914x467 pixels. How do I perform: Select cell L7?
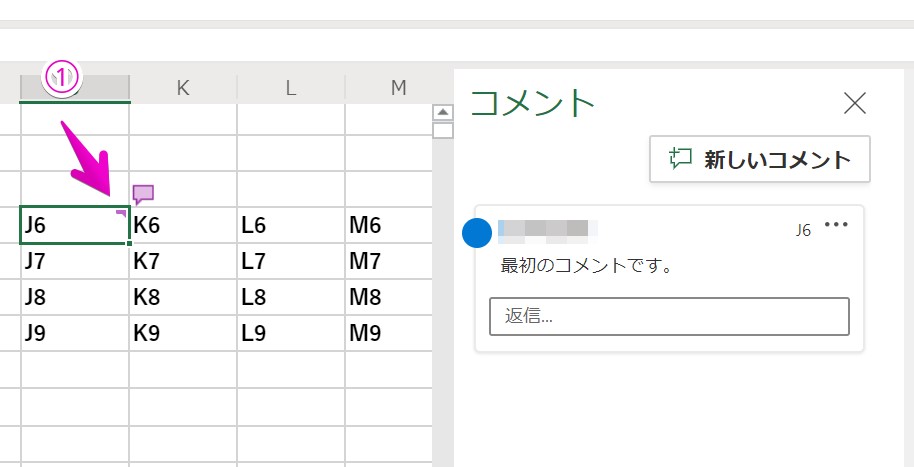(x=291, y=262)
